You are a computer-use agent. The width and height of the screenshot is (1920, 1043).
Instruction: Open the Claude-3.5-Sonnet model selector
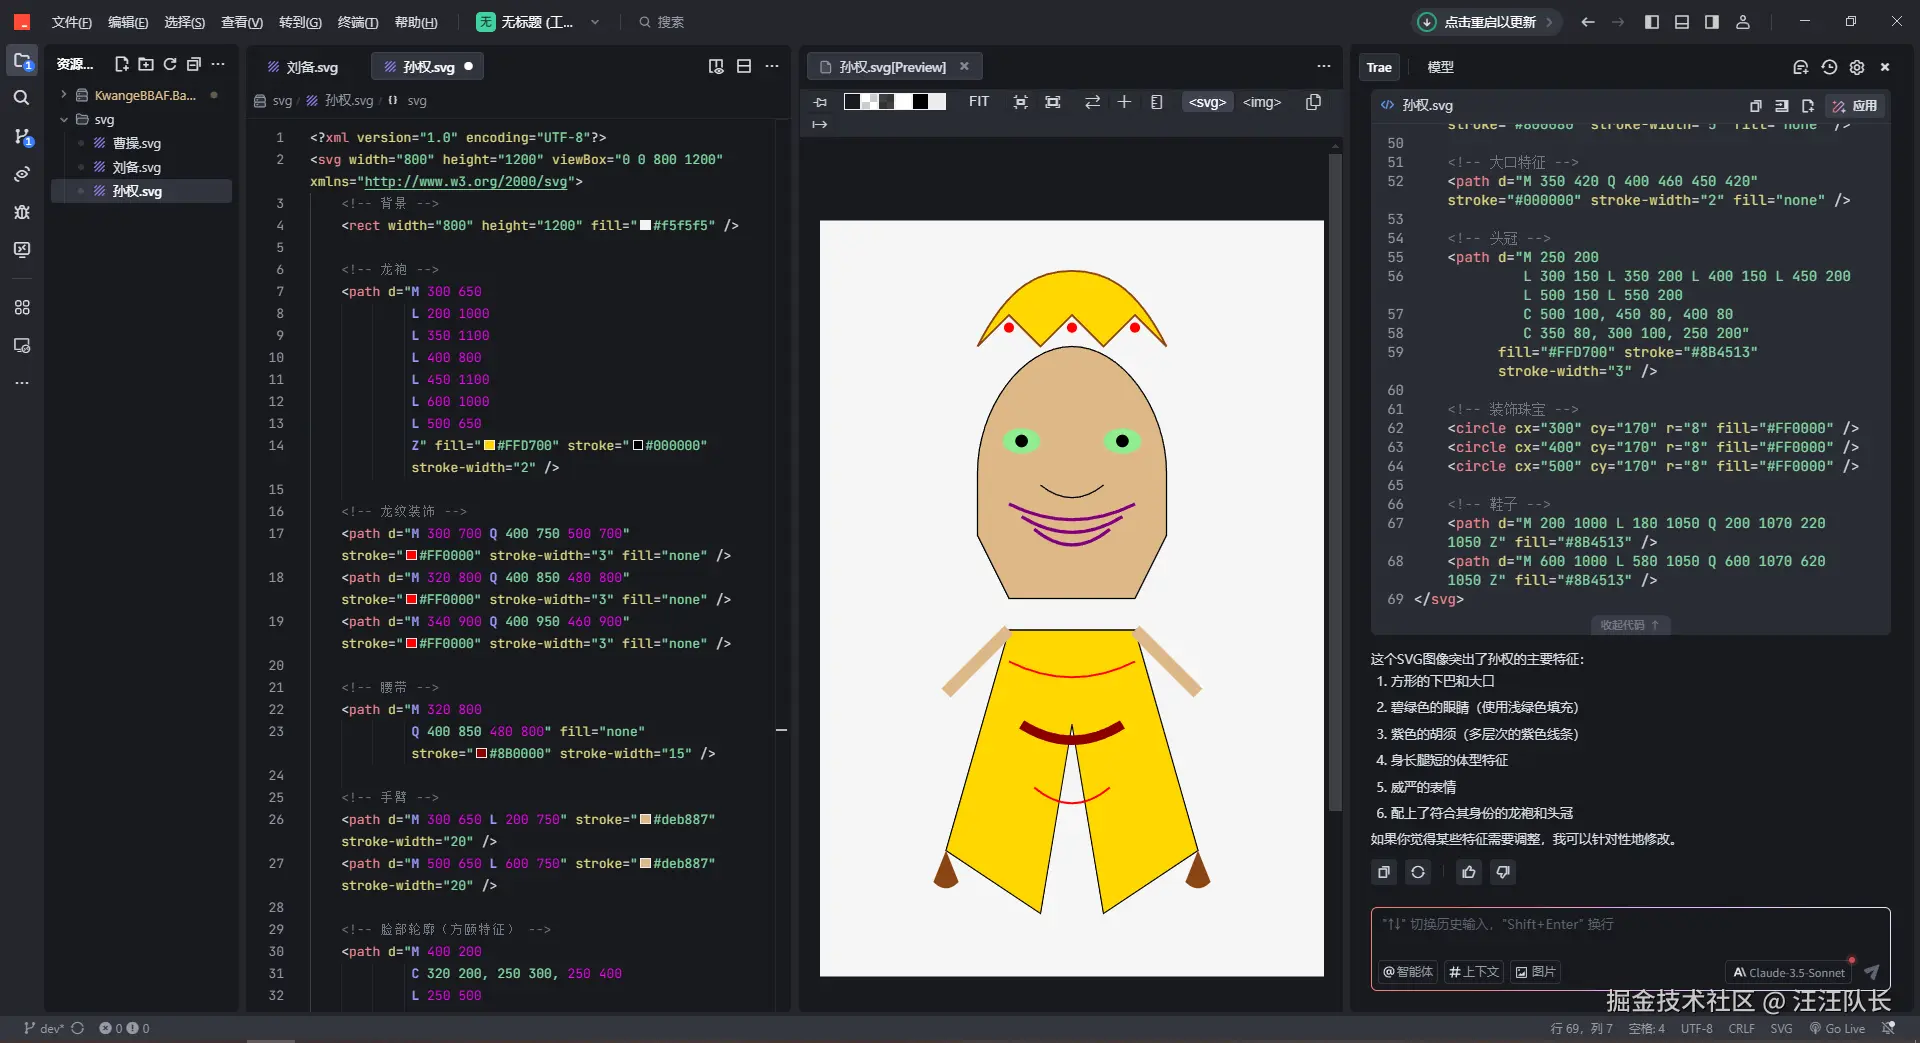[1788, 972]
